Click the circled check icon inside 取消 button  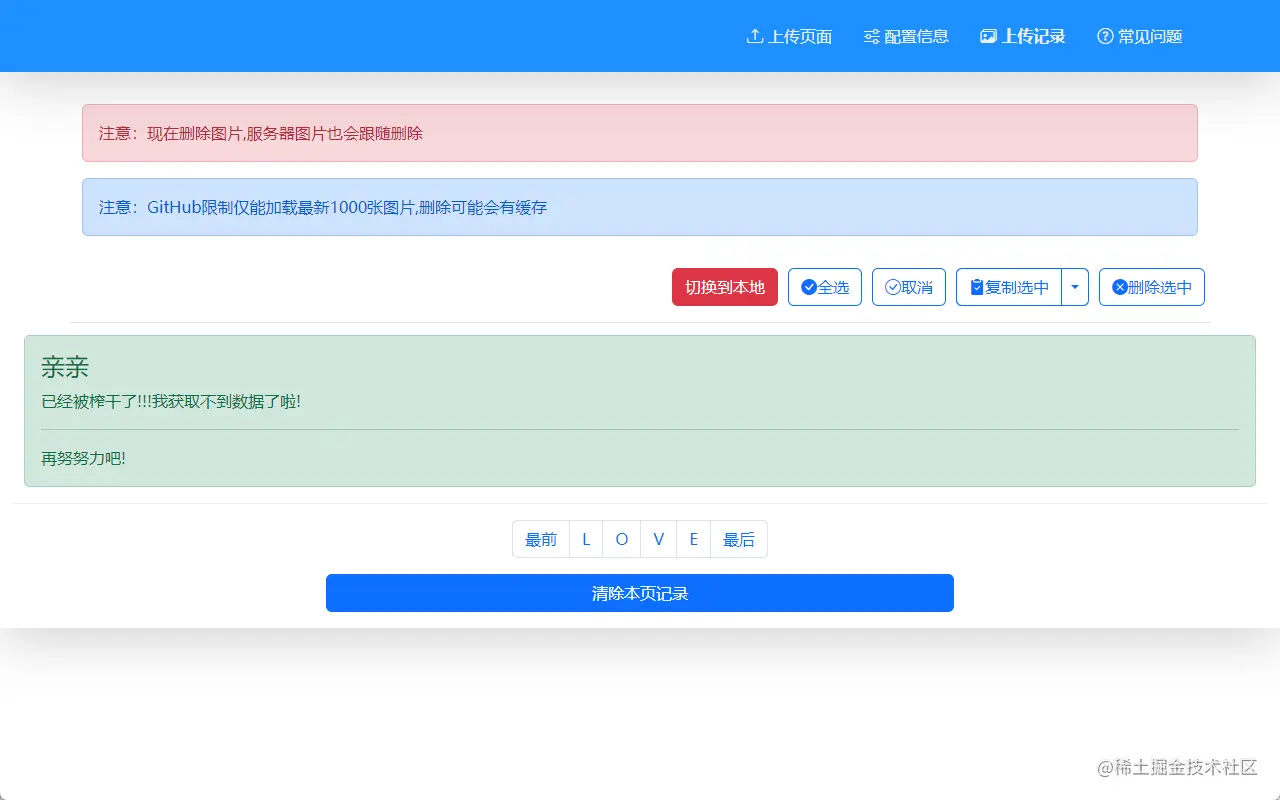coord(893,287)
